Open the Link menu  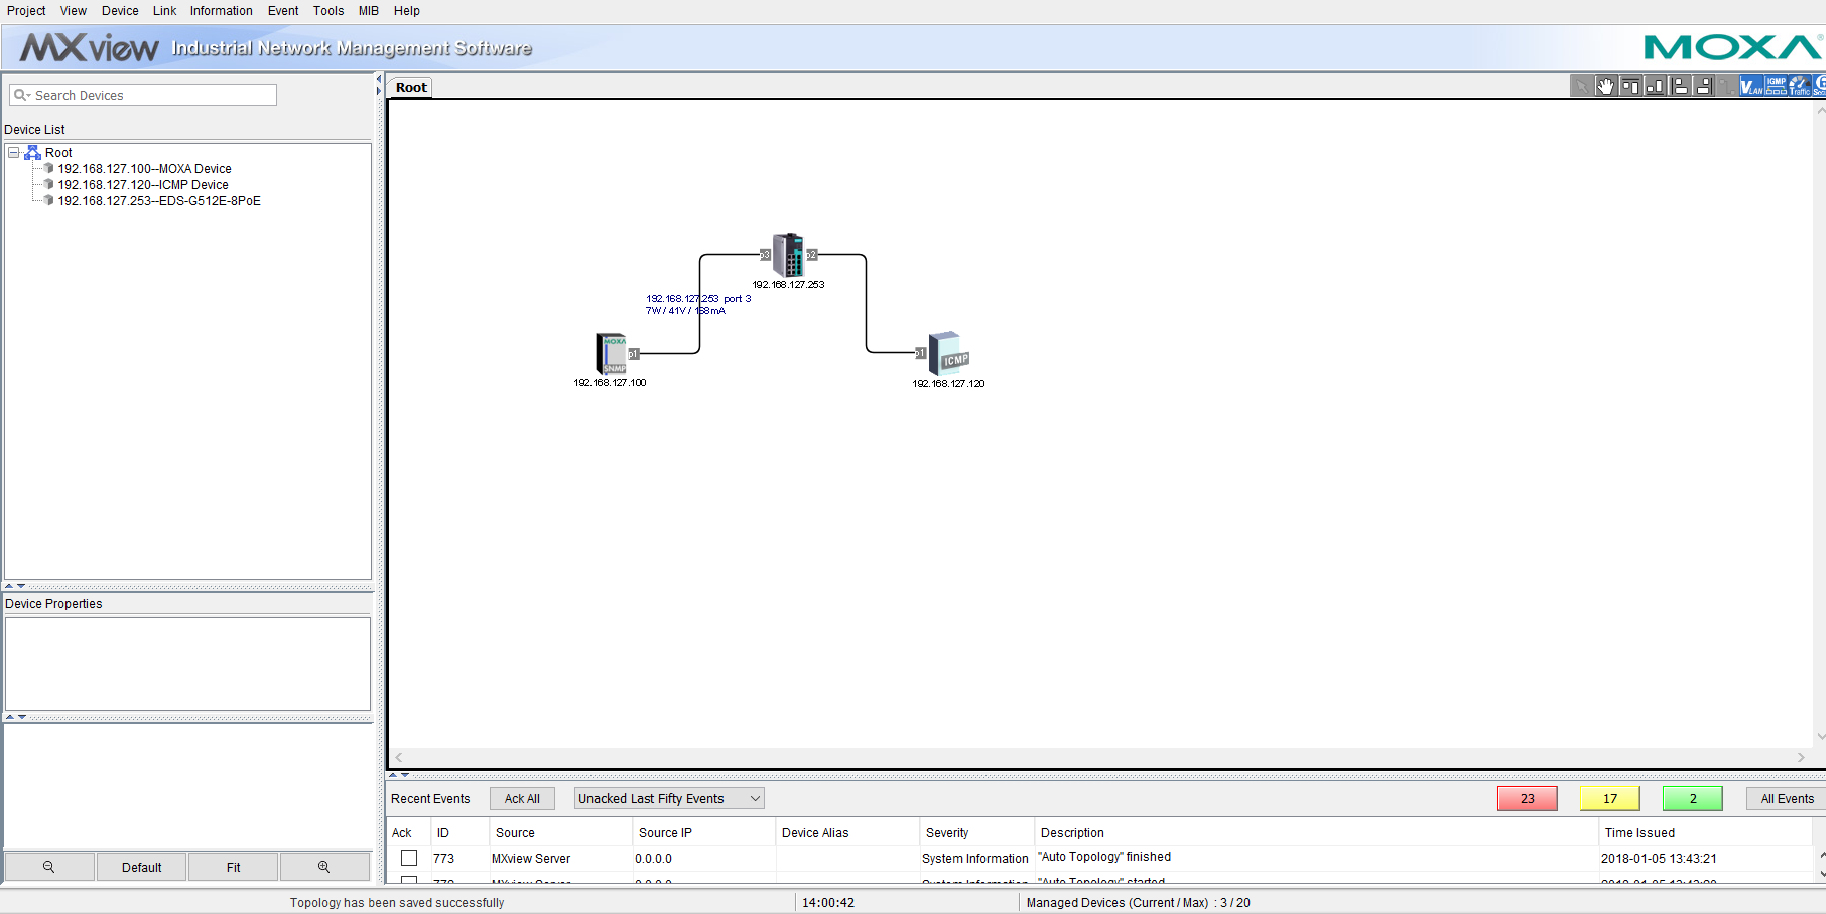165,11
